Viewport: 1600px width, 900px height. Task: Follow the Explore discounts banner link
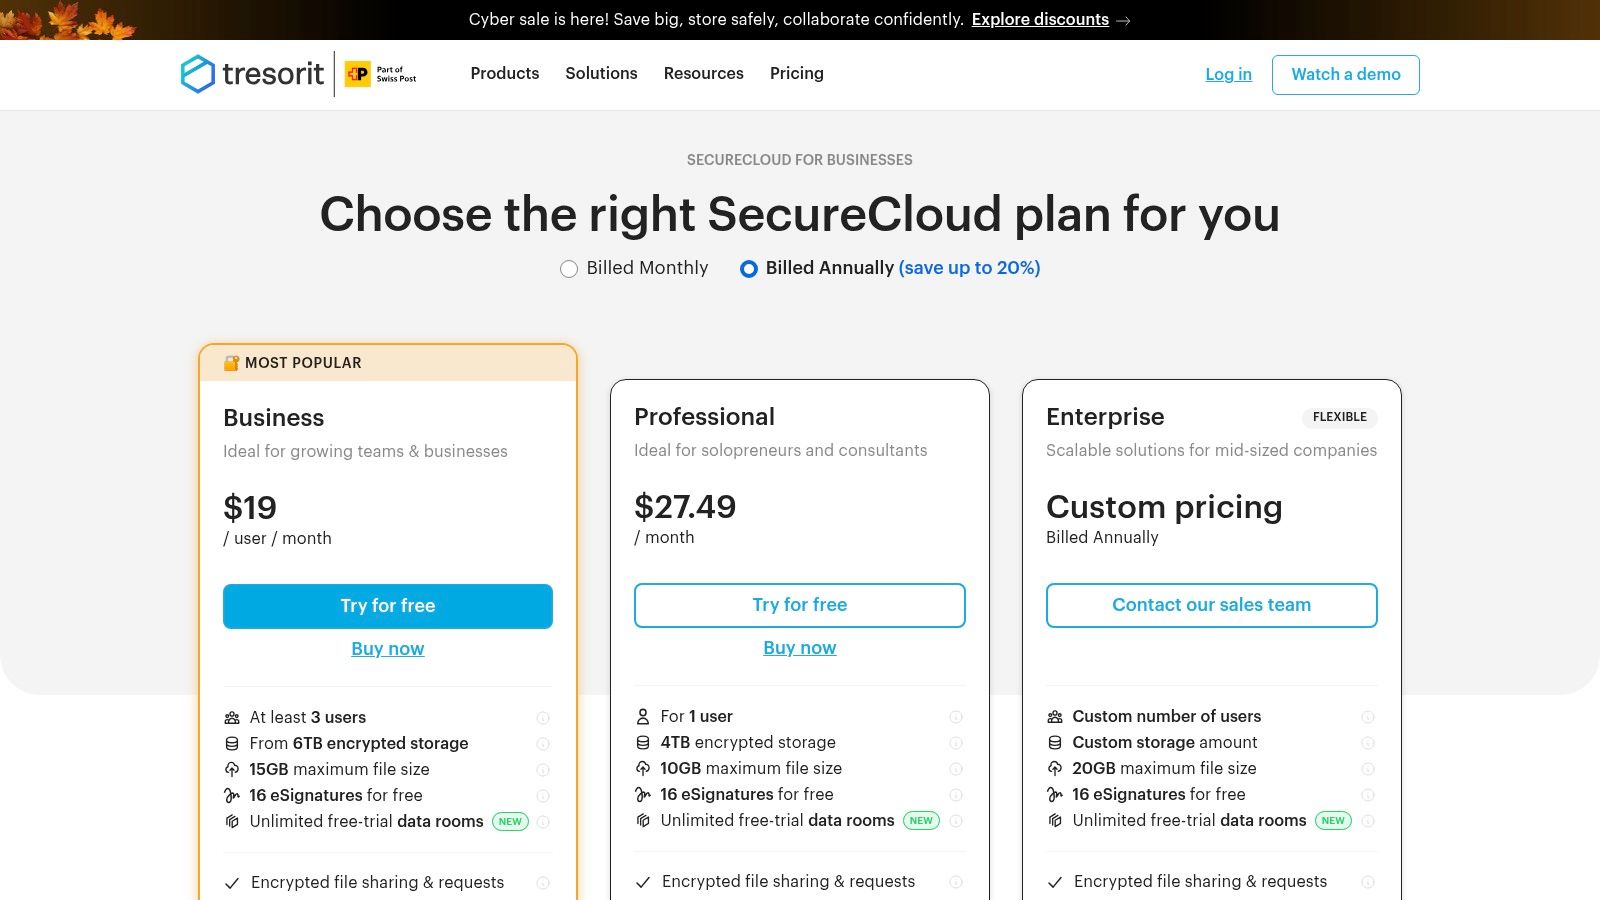coord(1040,19)
